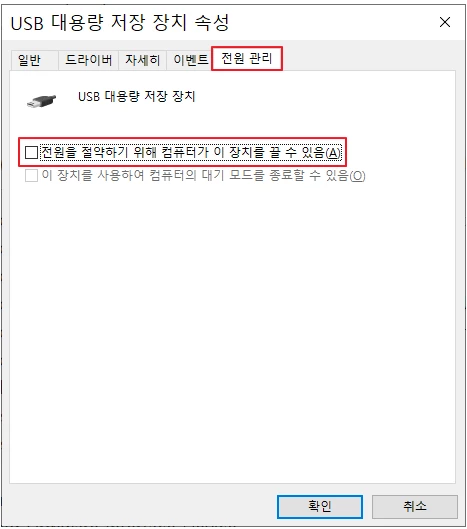Go to the 이벤트 tab

tap(190, 60)
